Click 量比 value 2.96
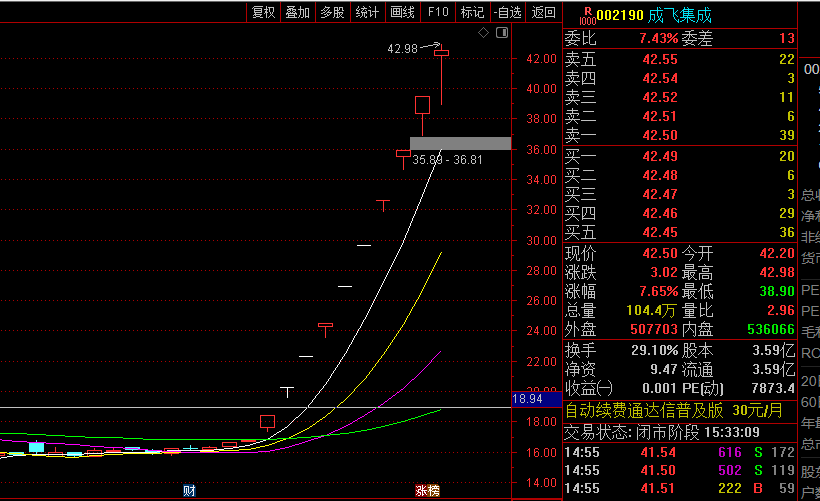This screenshot has height=501, width=820. [x=781, y=310]
